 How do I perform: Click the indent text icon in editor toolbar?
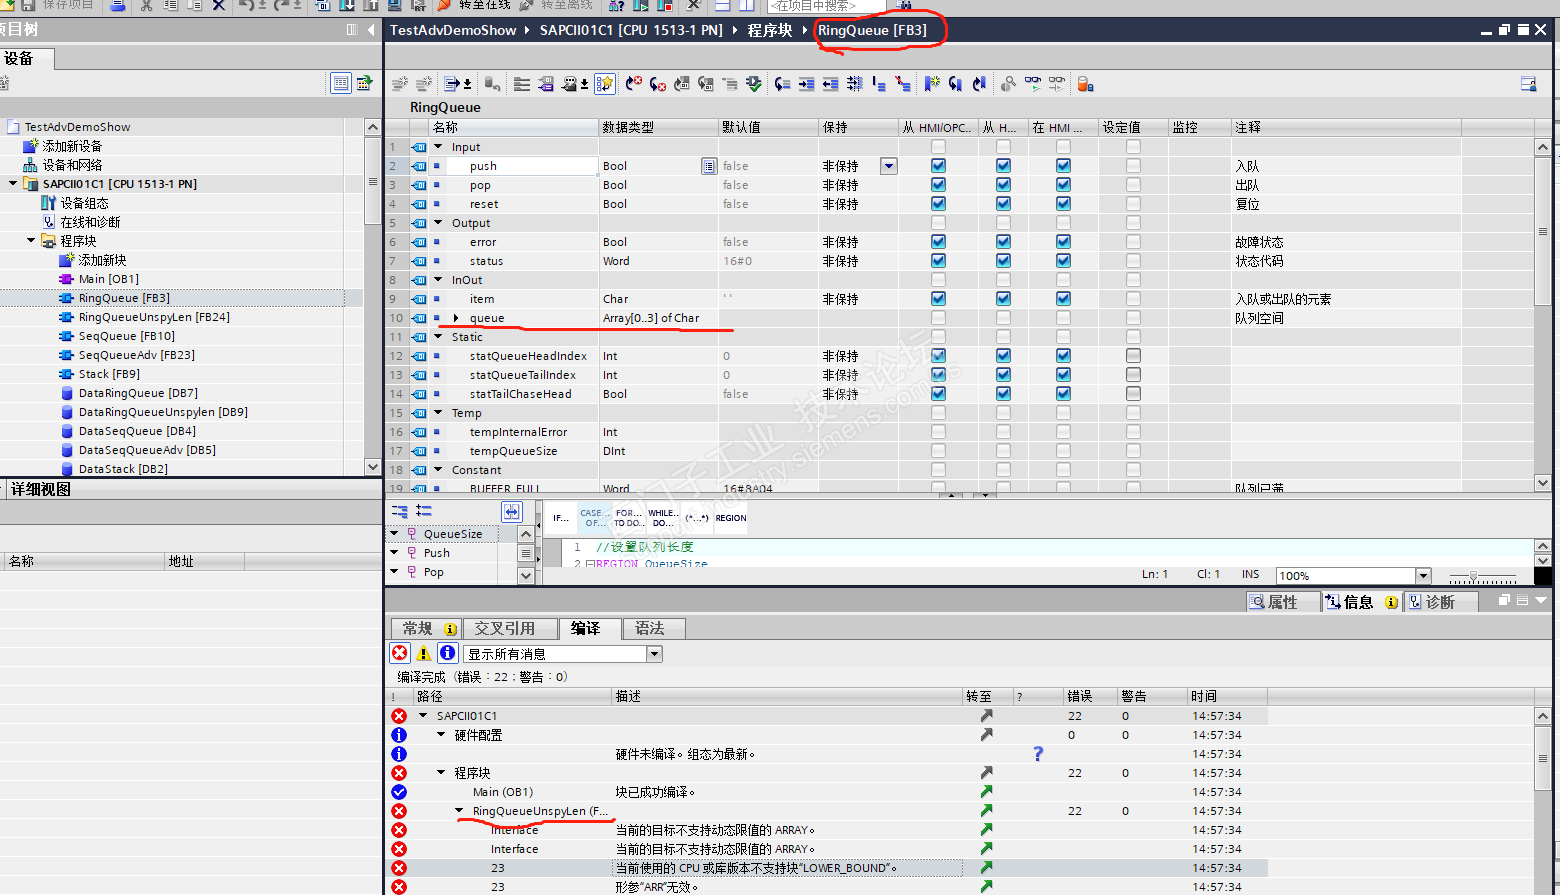click(806, 84)
